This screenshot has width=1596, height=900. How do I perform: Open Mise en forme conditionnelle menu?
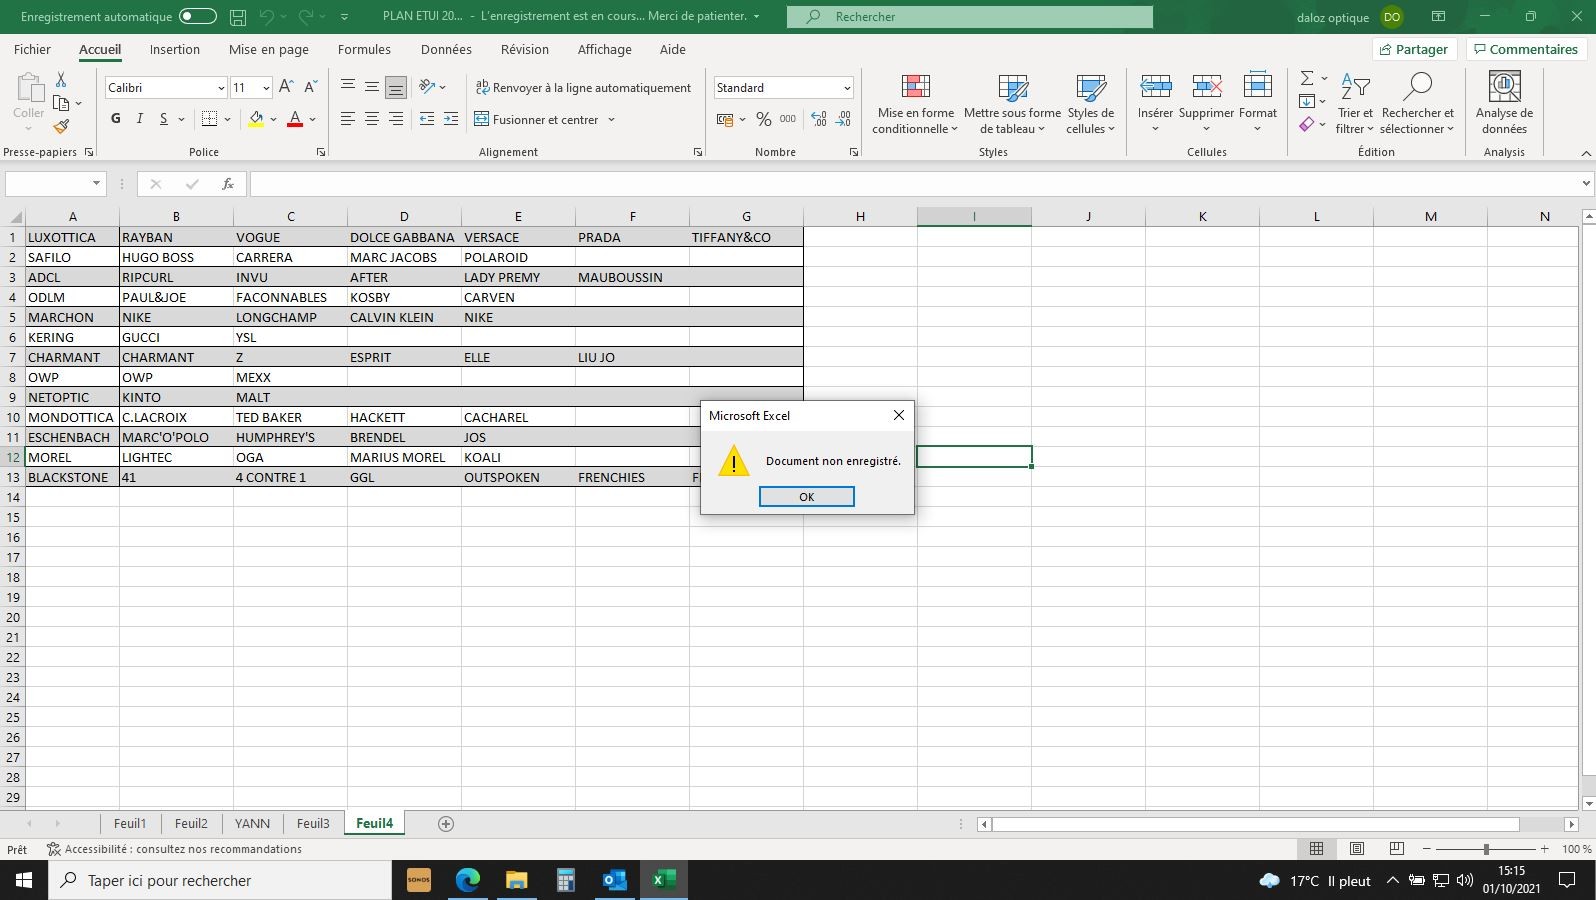(x=915, y=103)
